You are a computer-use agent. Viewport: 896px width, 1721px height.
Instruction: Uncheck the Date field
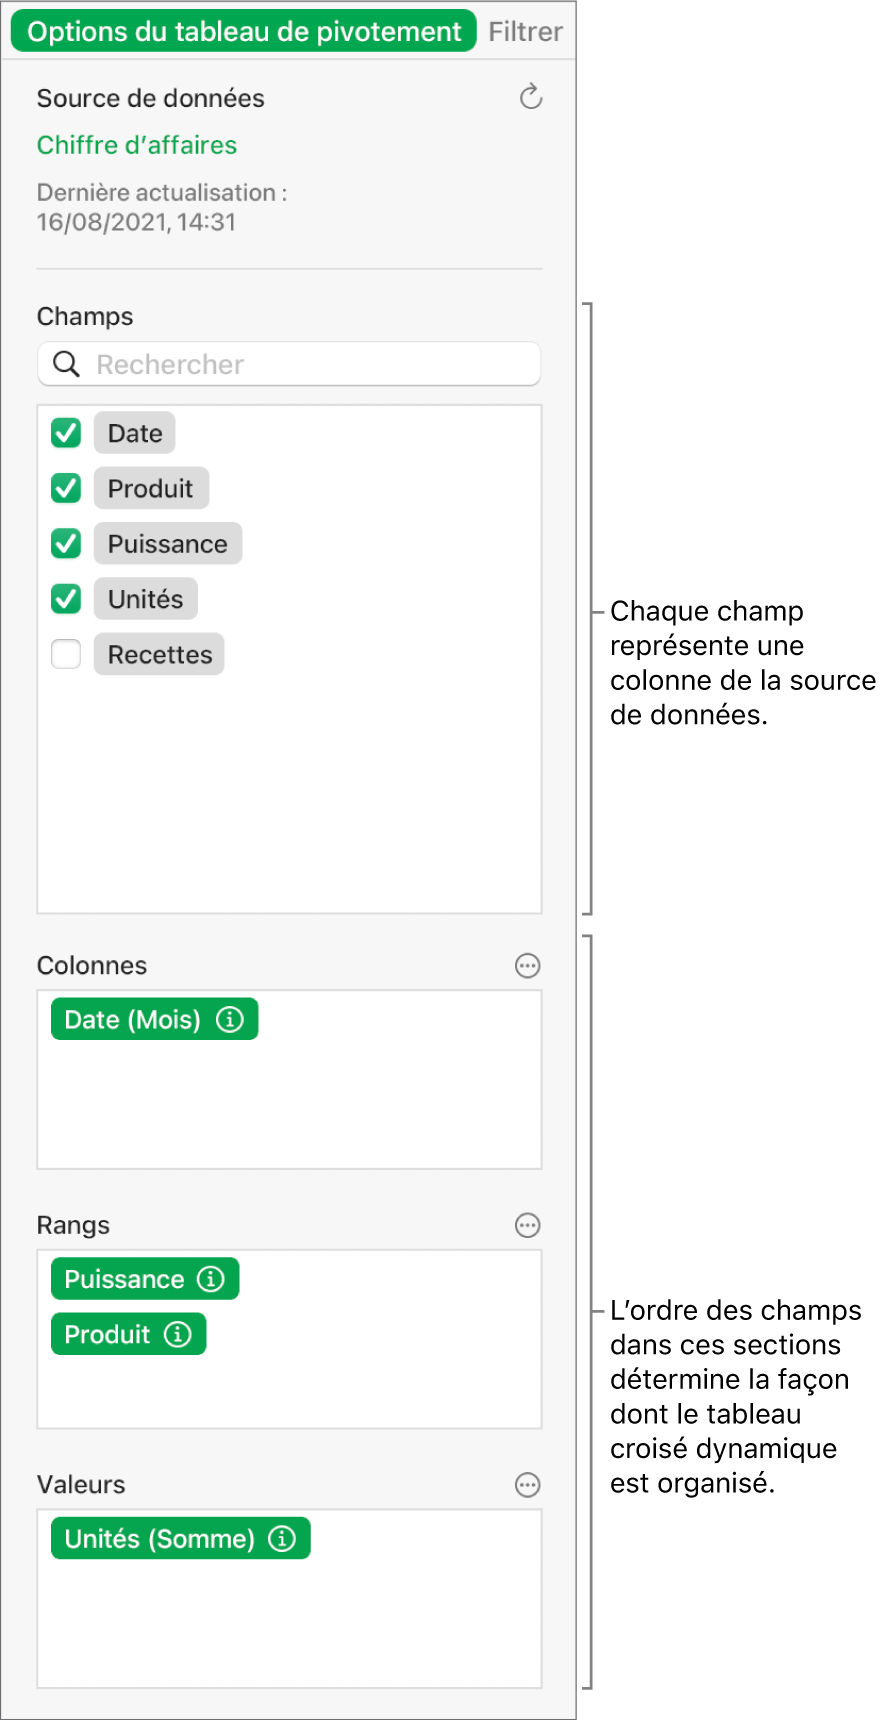(65, 432)
